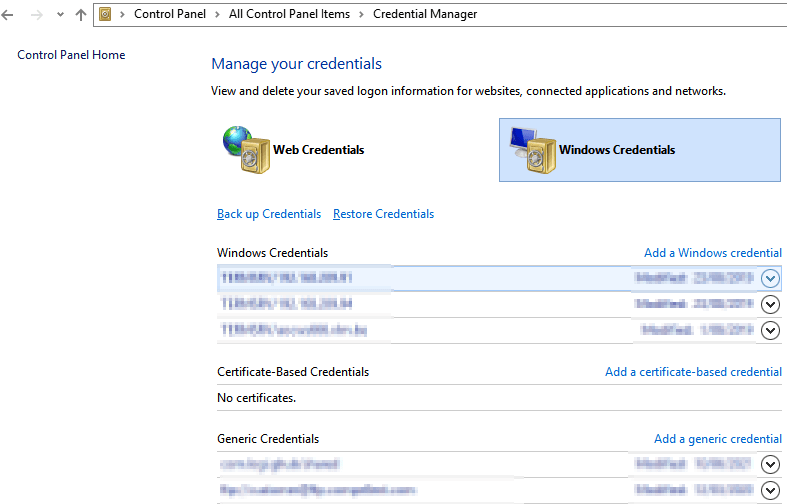Open the recent locations dropdown arrow

tap(60, 15)
